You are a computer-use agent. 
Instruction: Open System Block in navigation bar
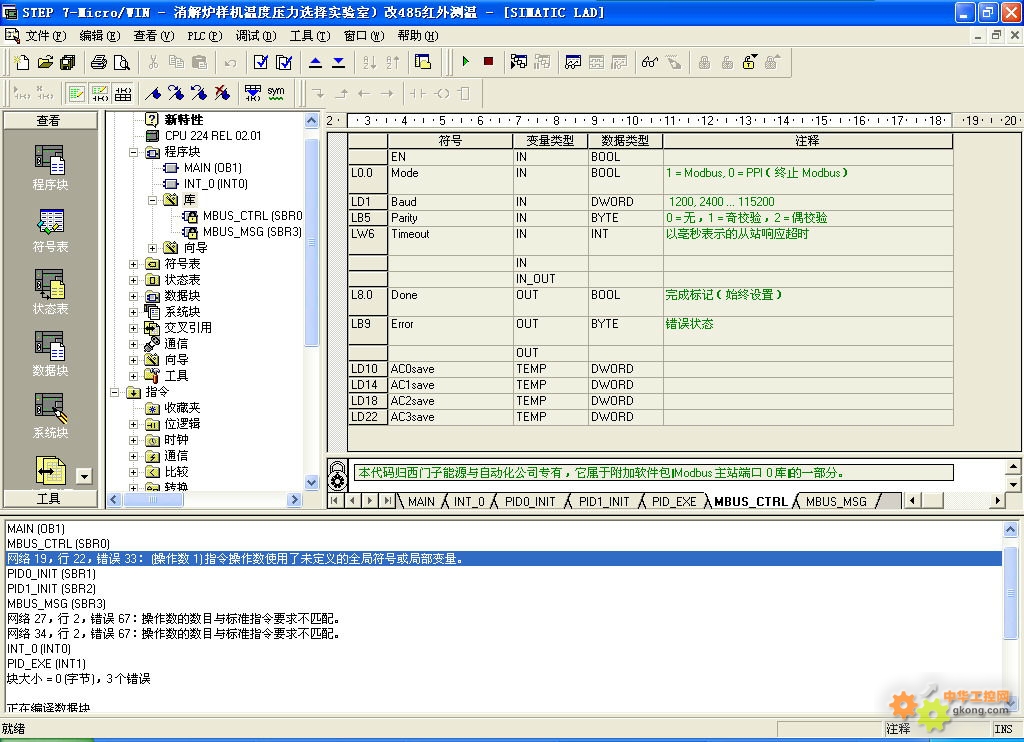click(50, 415)
